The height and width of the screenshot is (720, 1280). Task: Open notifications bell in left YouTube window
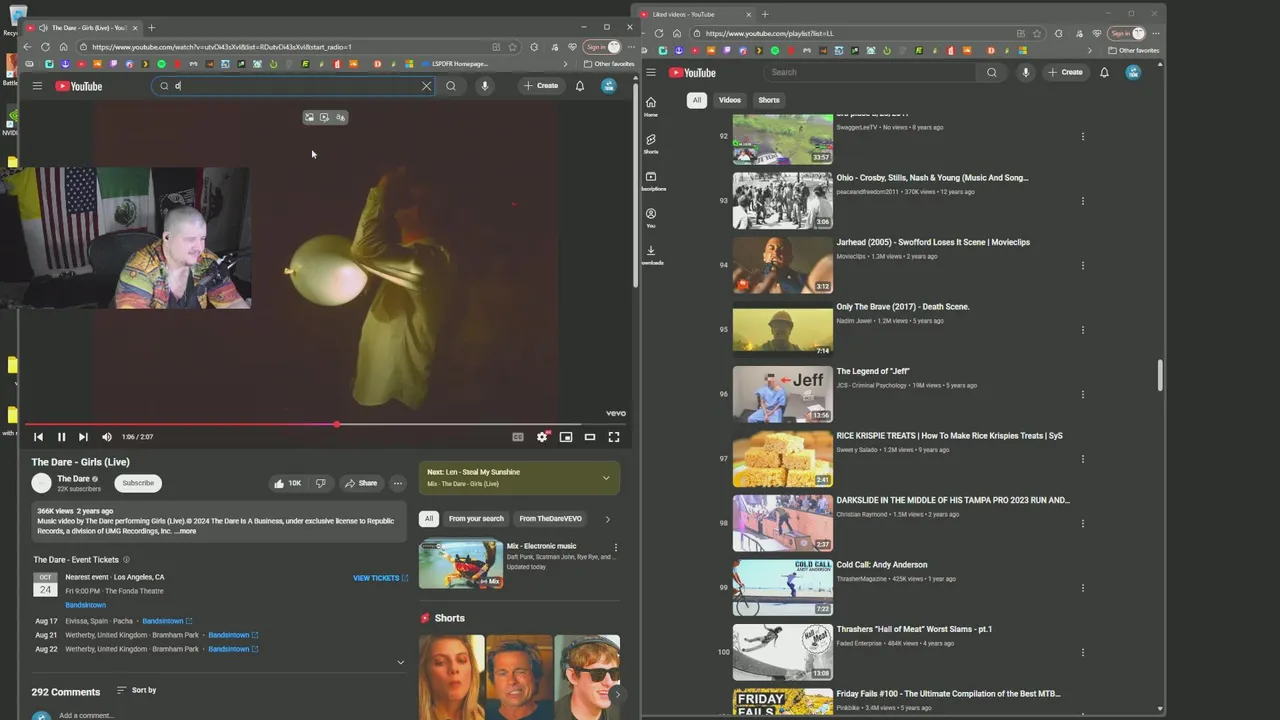pyautogui.click(x=579, y=86)
